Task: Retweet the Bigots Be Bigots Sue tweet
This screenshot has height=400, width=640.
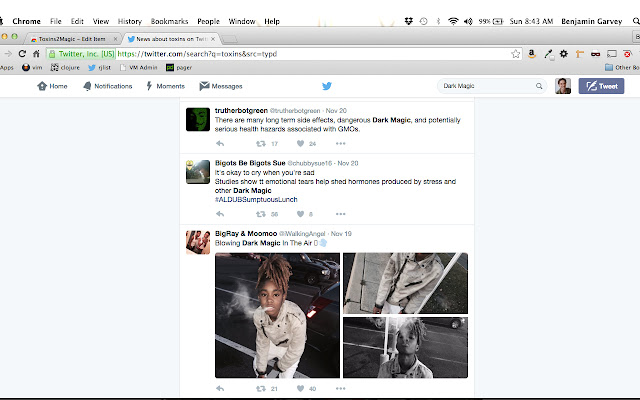Action: [x=261, y=214]
